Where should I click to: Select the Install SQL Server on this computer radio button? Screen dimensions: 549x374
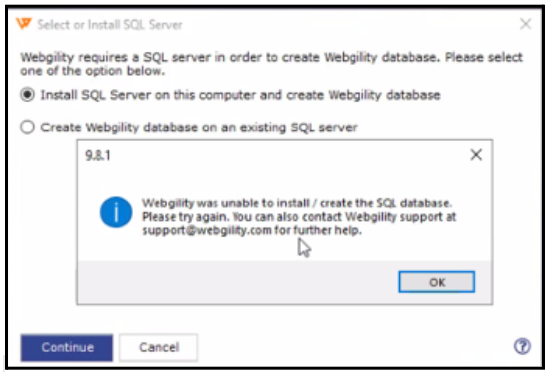click(27, 95)
